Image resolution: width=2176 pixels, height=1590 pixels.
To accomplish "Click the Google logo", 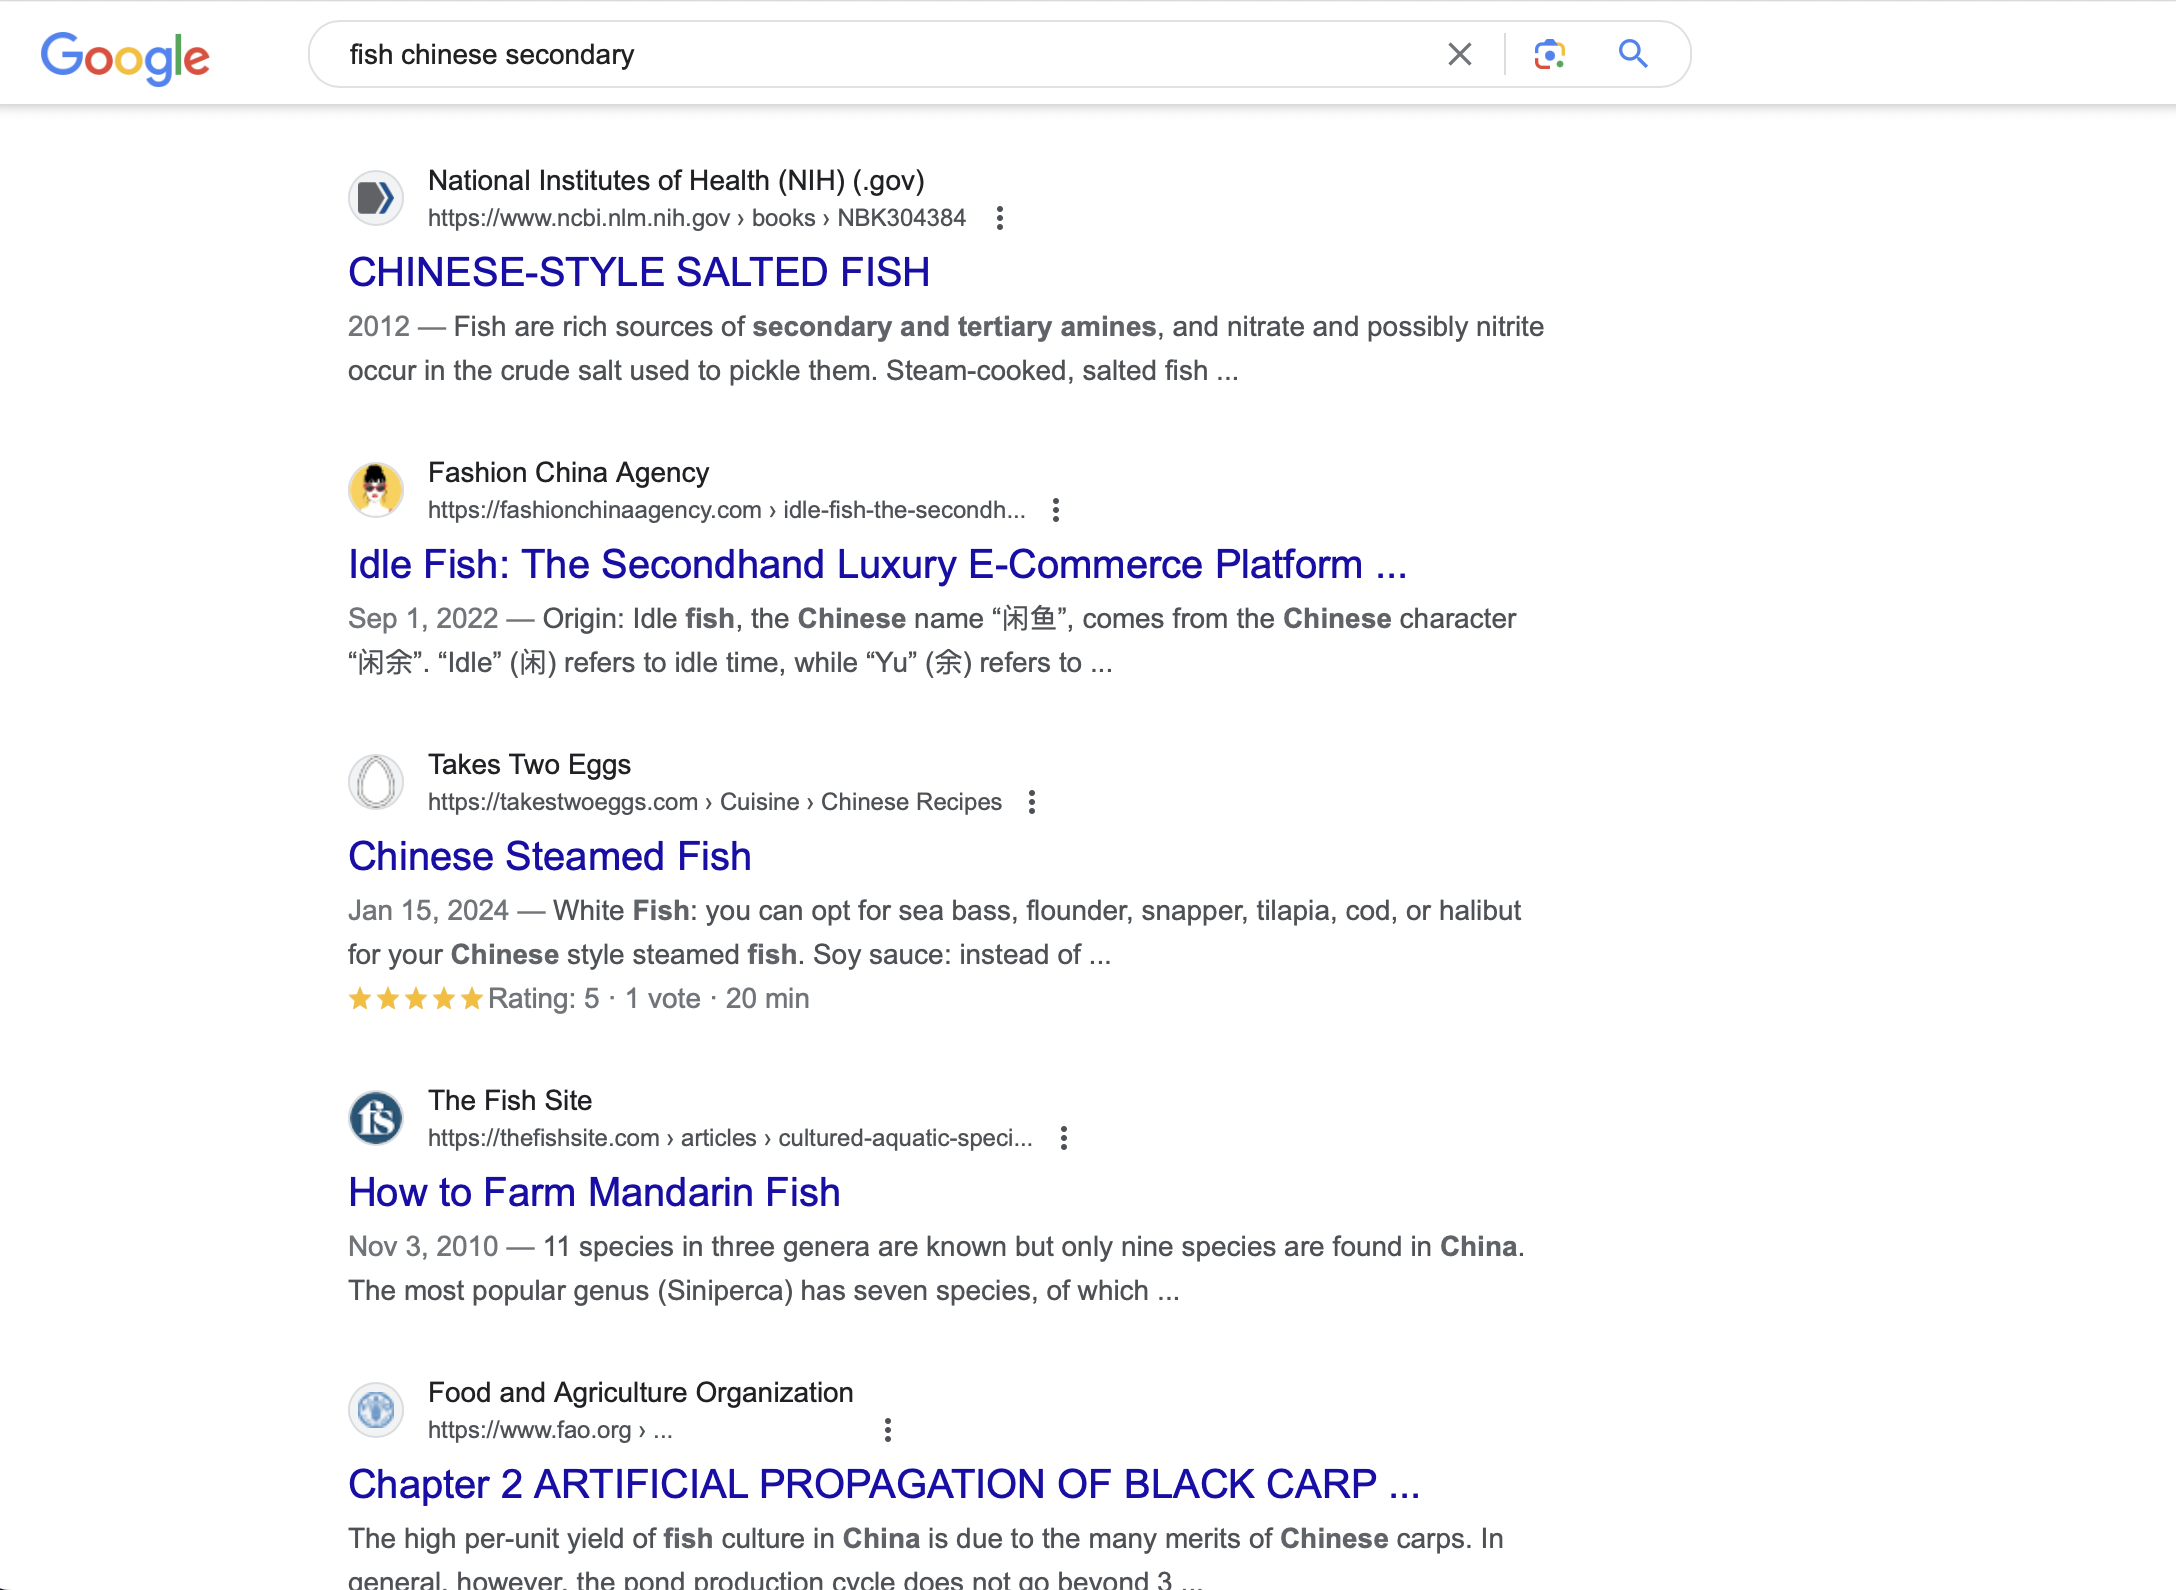I will click(x=125, y=57).
